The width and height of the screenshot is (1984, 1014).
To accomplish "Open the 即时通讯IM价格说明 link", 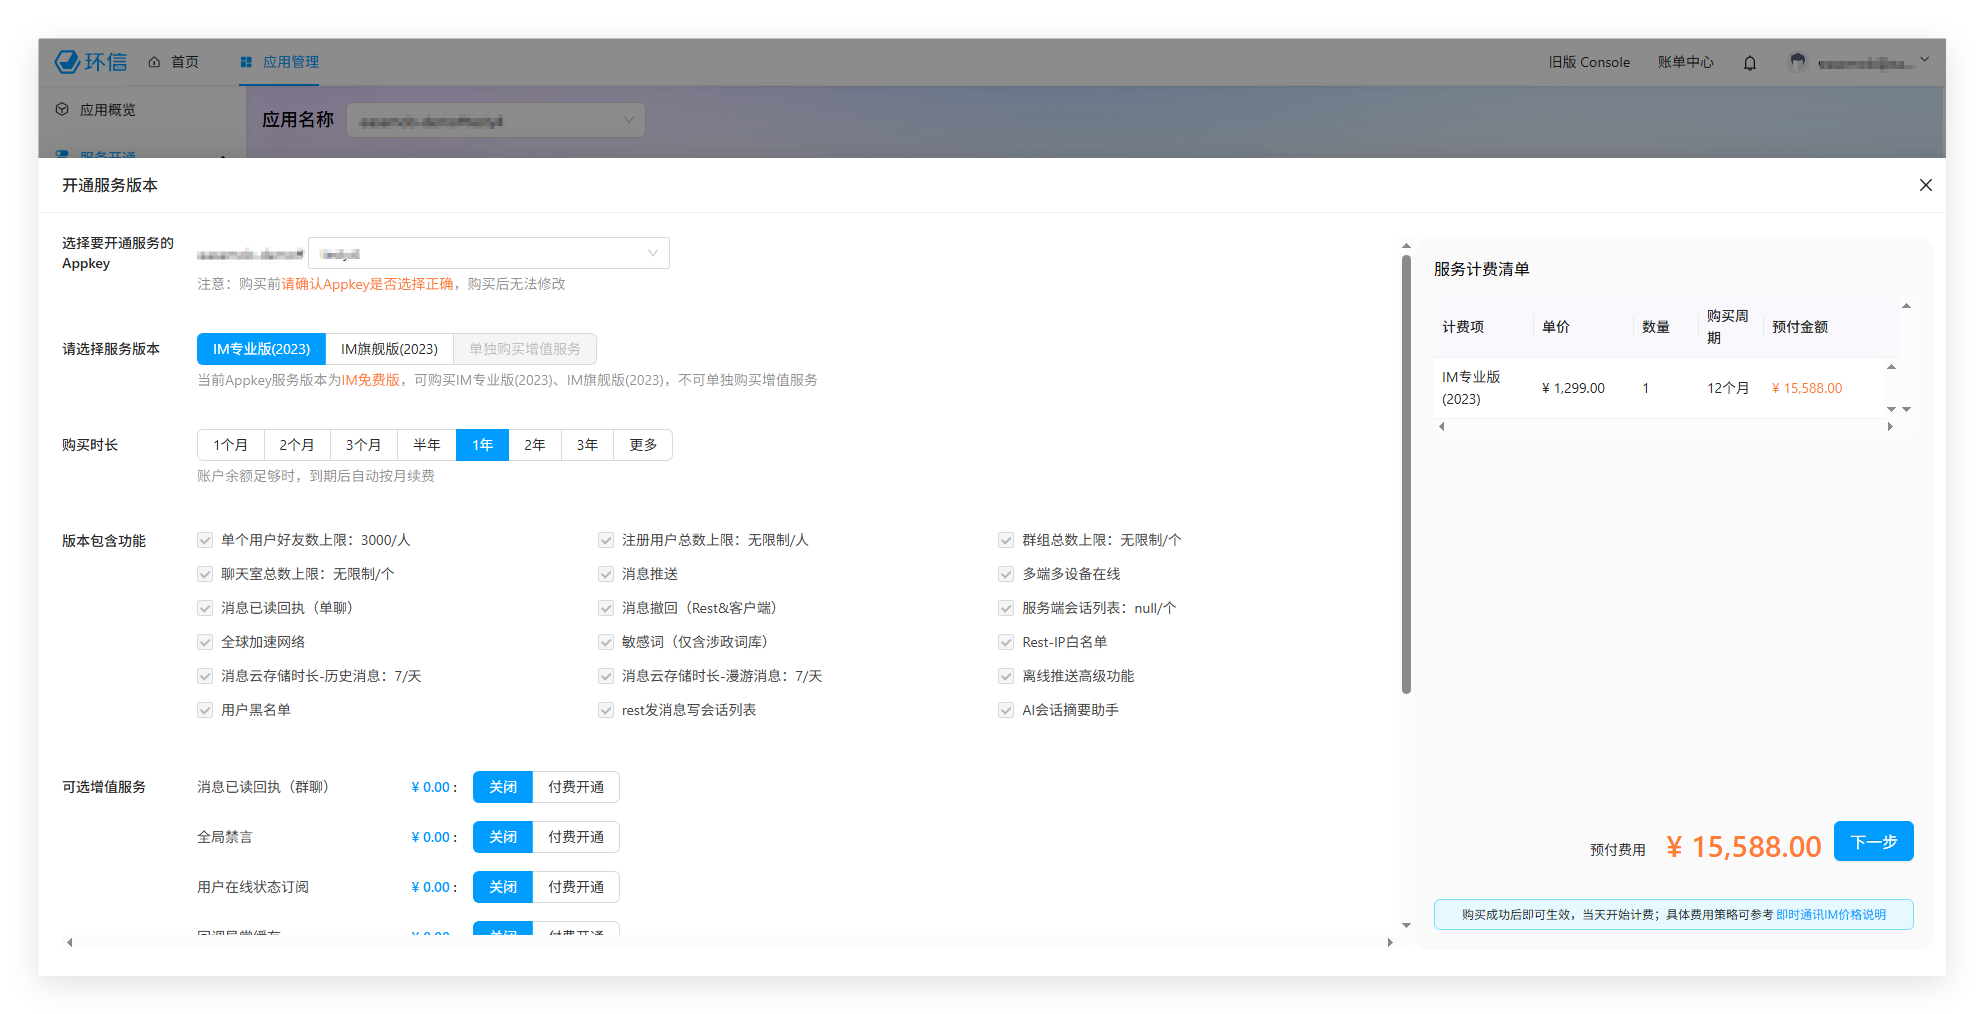I will [x=1830, y=915].
